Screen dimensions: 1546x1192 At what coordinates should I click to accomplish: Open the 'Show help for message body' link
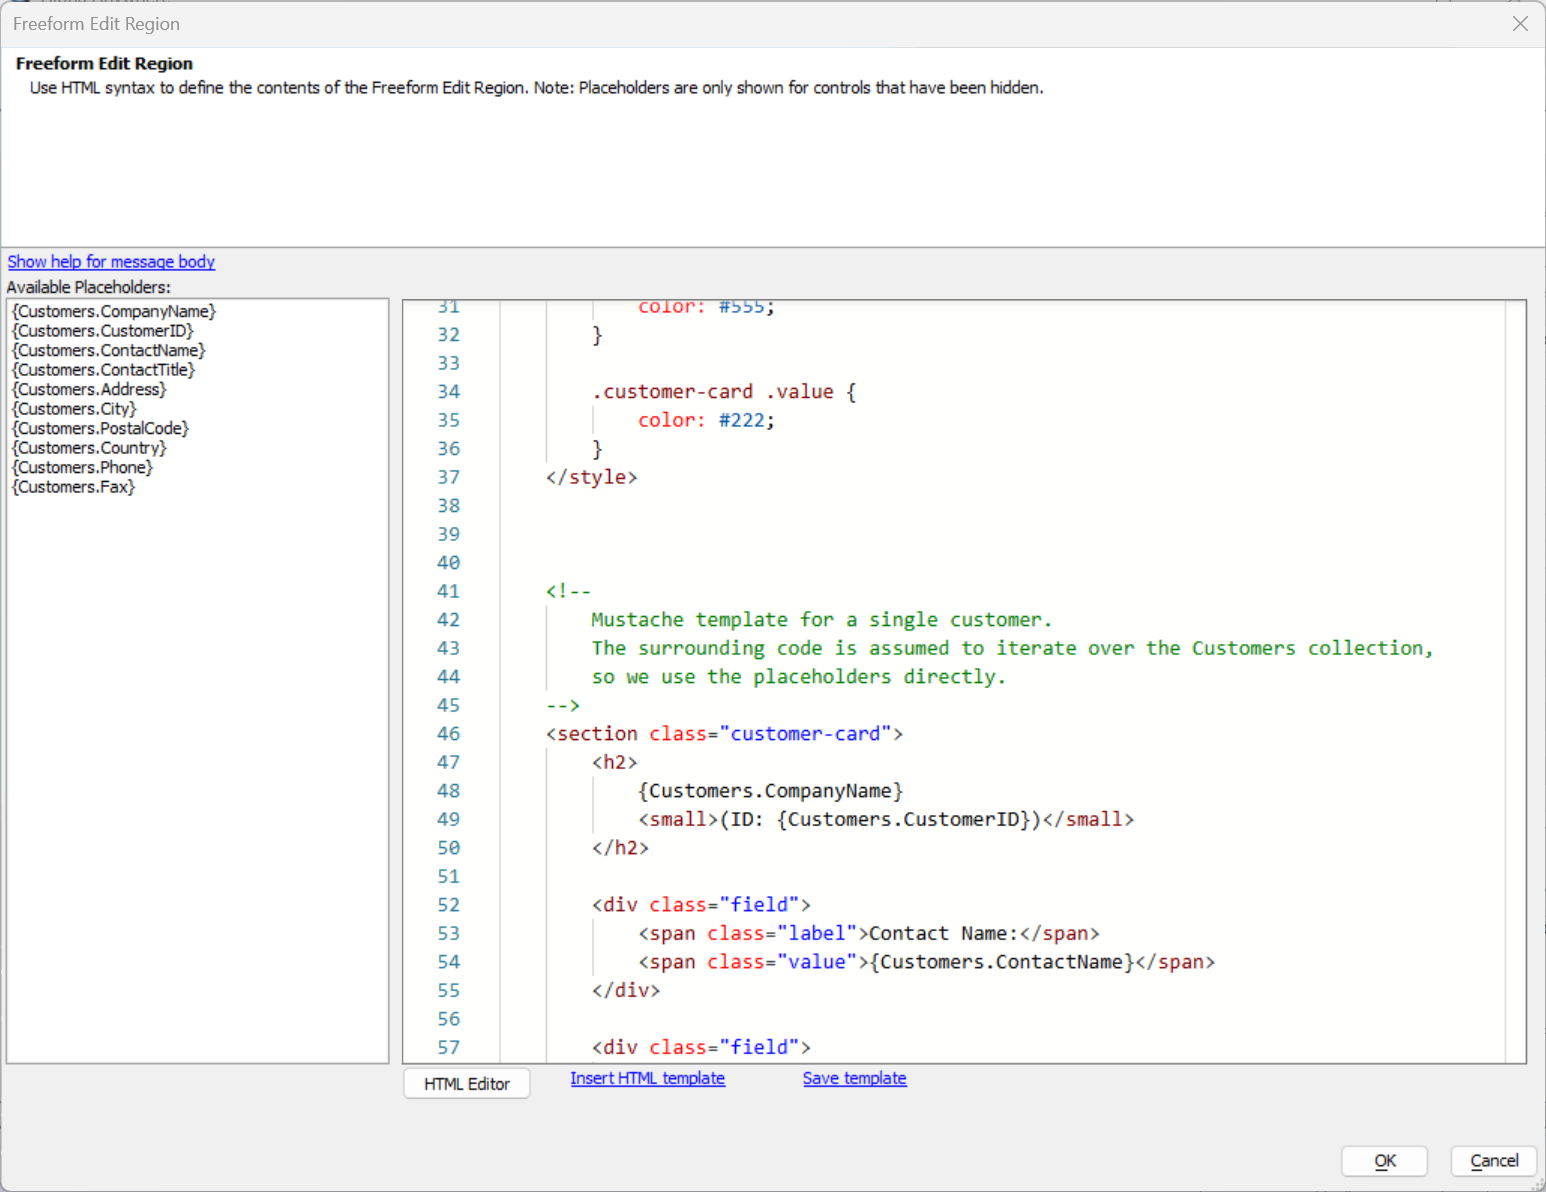click(x=111, y=261)
